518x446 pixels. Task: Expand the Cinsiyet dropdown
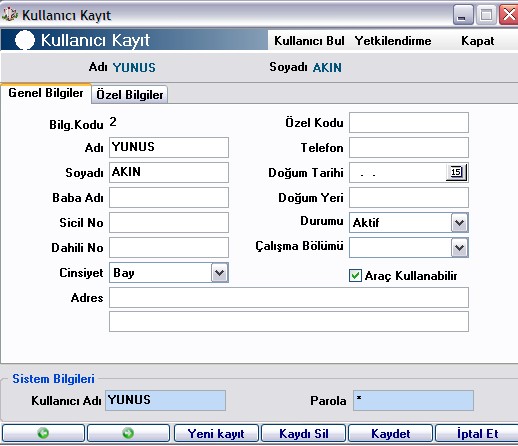click(219, 273)
